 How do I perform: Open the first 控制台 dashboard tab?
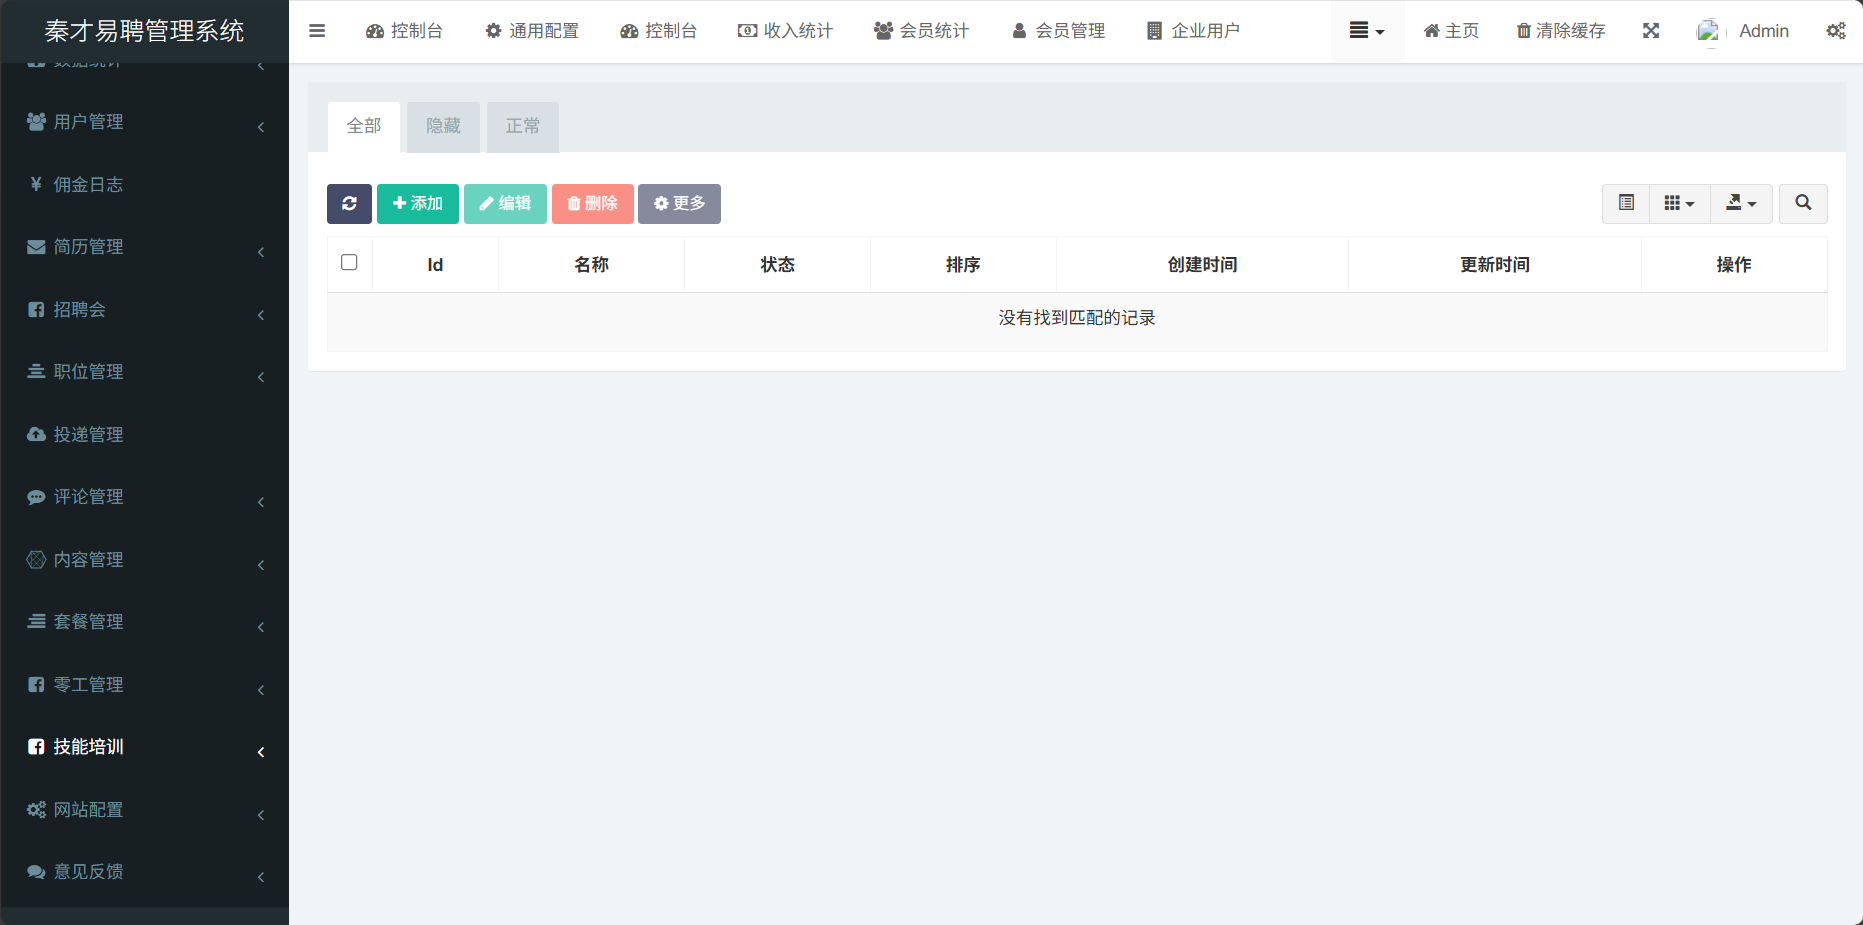tap(404, 31)
